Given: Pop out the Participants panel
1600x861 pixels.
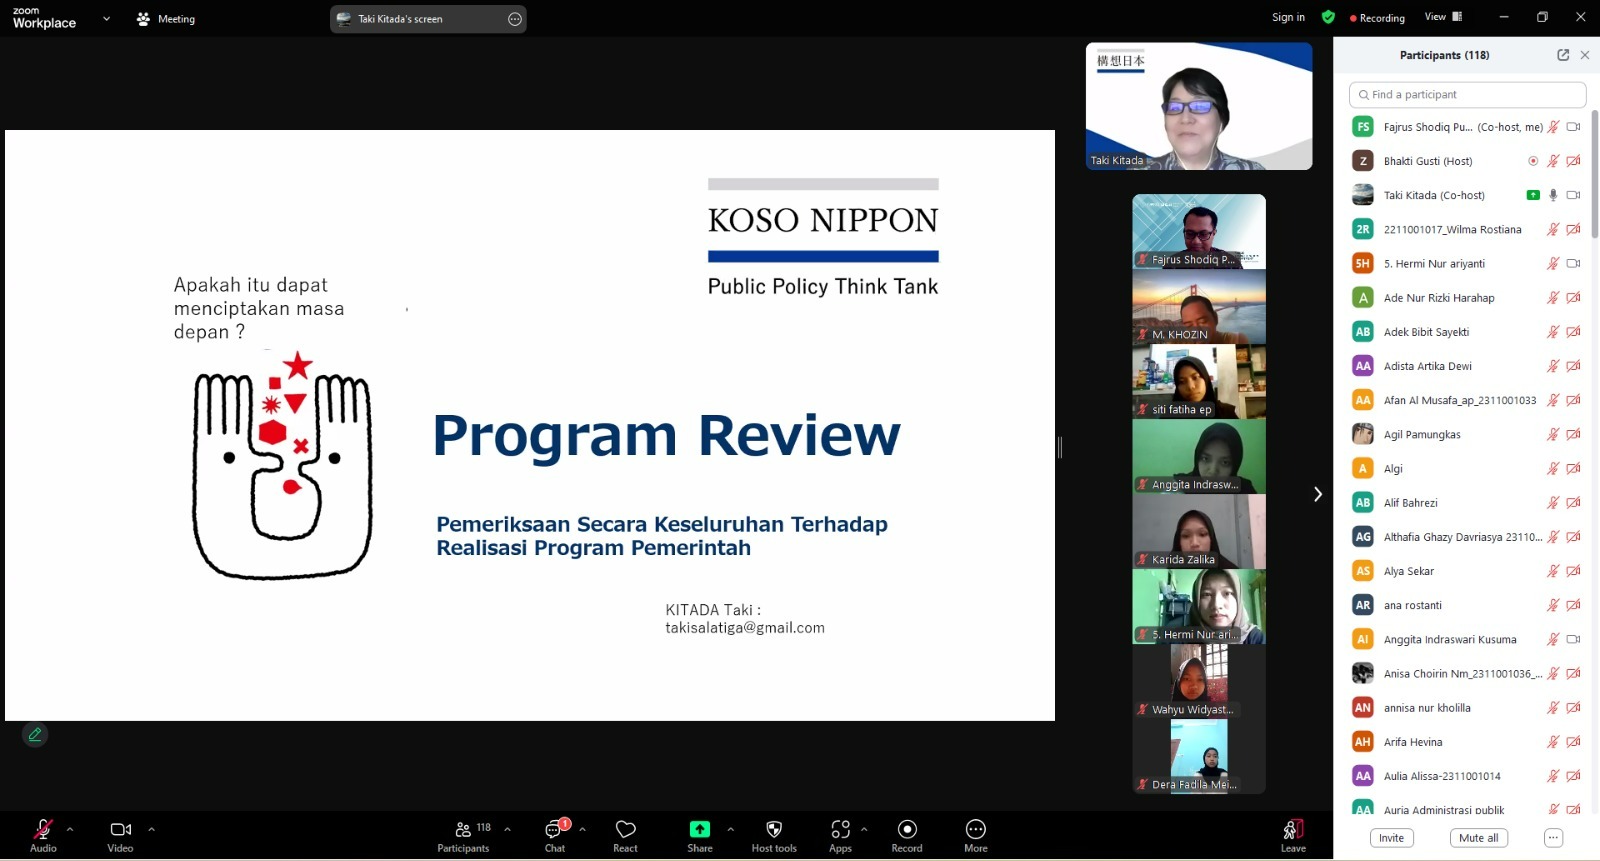Looking at the screenshot, I should (x=1563, y=55).
